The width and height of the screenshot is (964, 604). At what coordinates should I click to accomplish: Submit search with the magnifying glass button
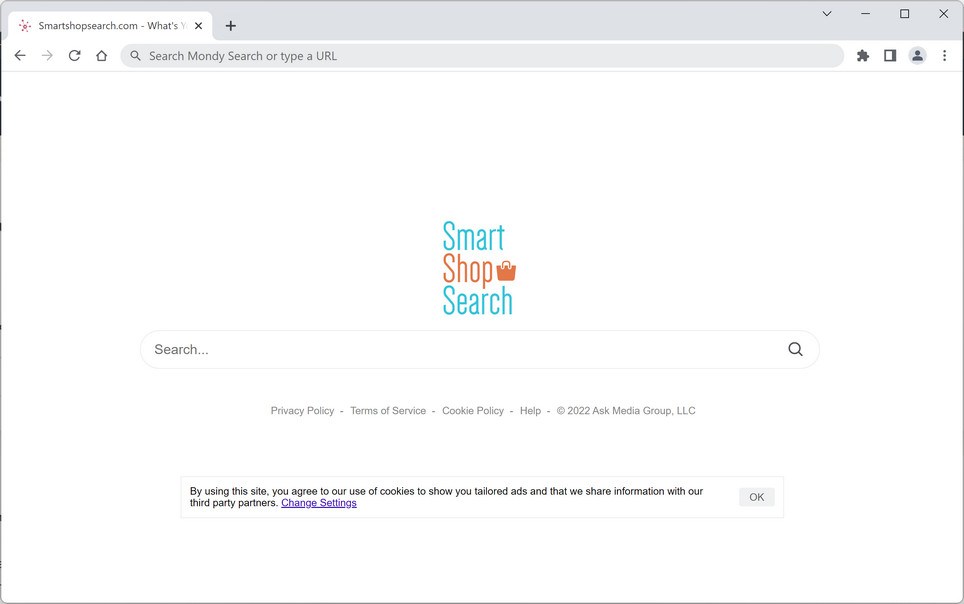click(795, 349)
